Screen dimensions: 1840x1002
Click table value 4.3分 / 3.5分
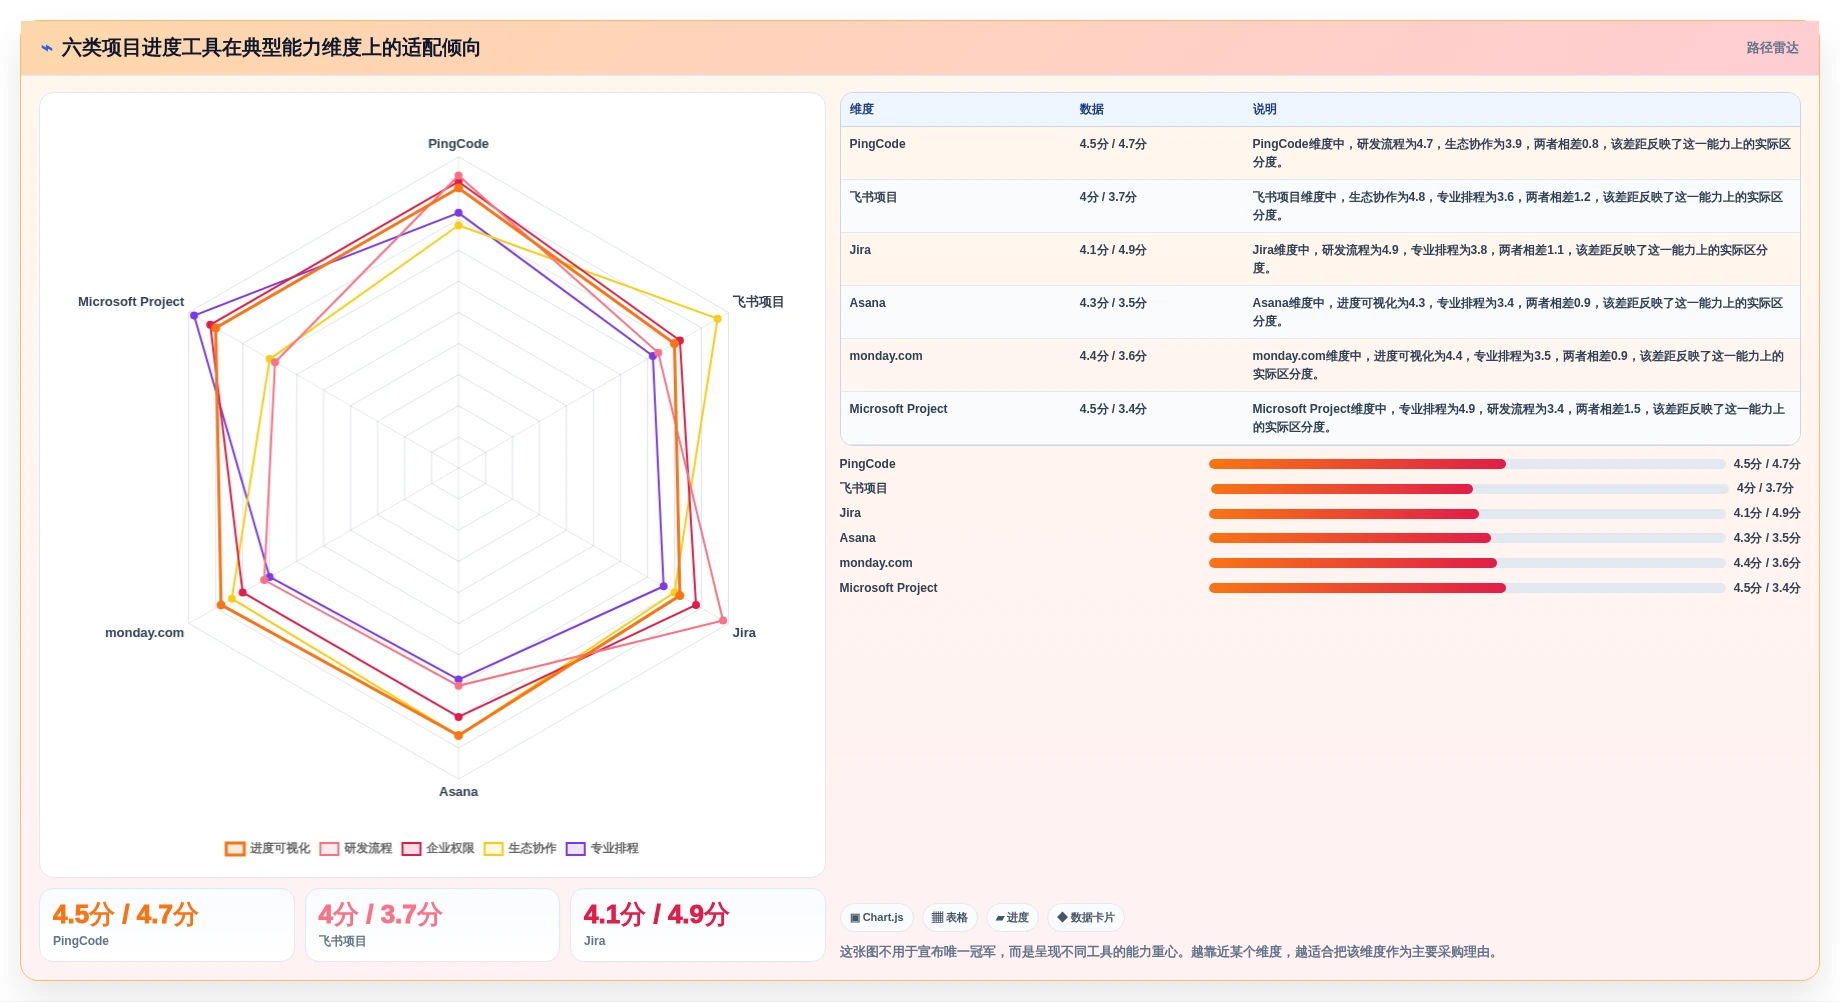1112,303
